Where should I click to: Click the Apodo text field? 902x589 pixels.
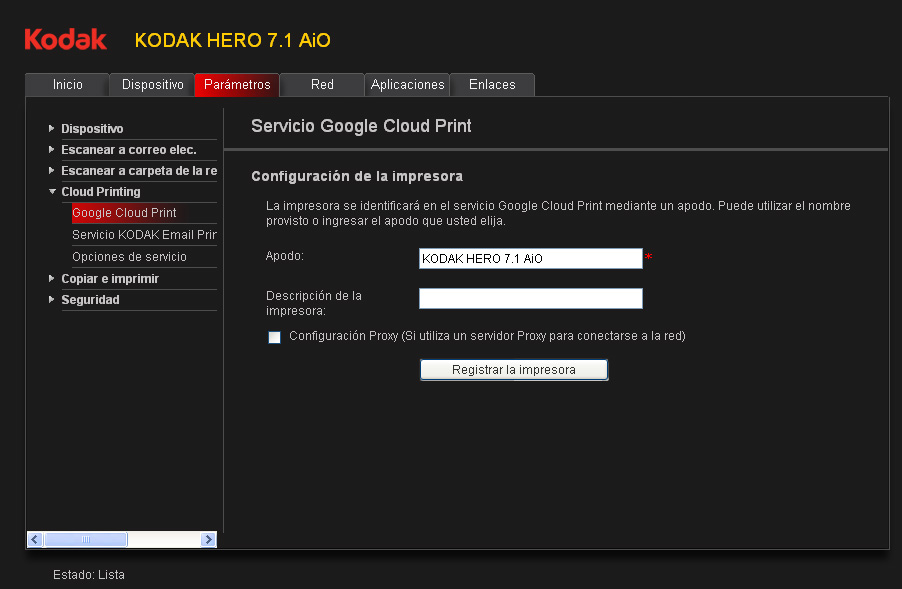tap(530, 258)
